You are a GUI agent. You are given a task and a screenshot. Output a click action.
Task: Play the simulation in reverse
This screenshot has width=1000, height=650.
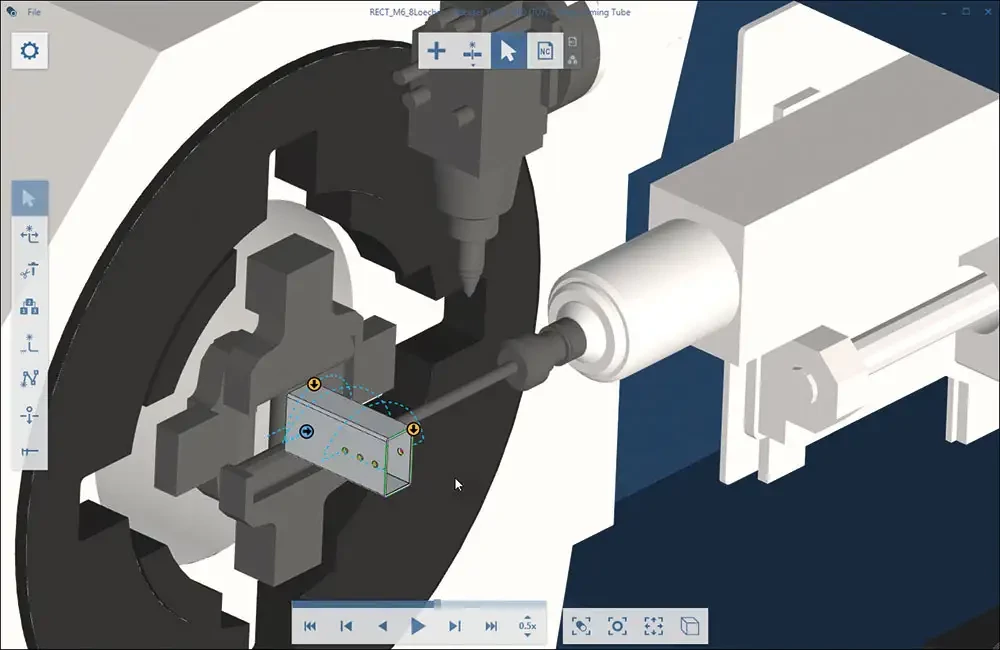(x=383, y=626)
